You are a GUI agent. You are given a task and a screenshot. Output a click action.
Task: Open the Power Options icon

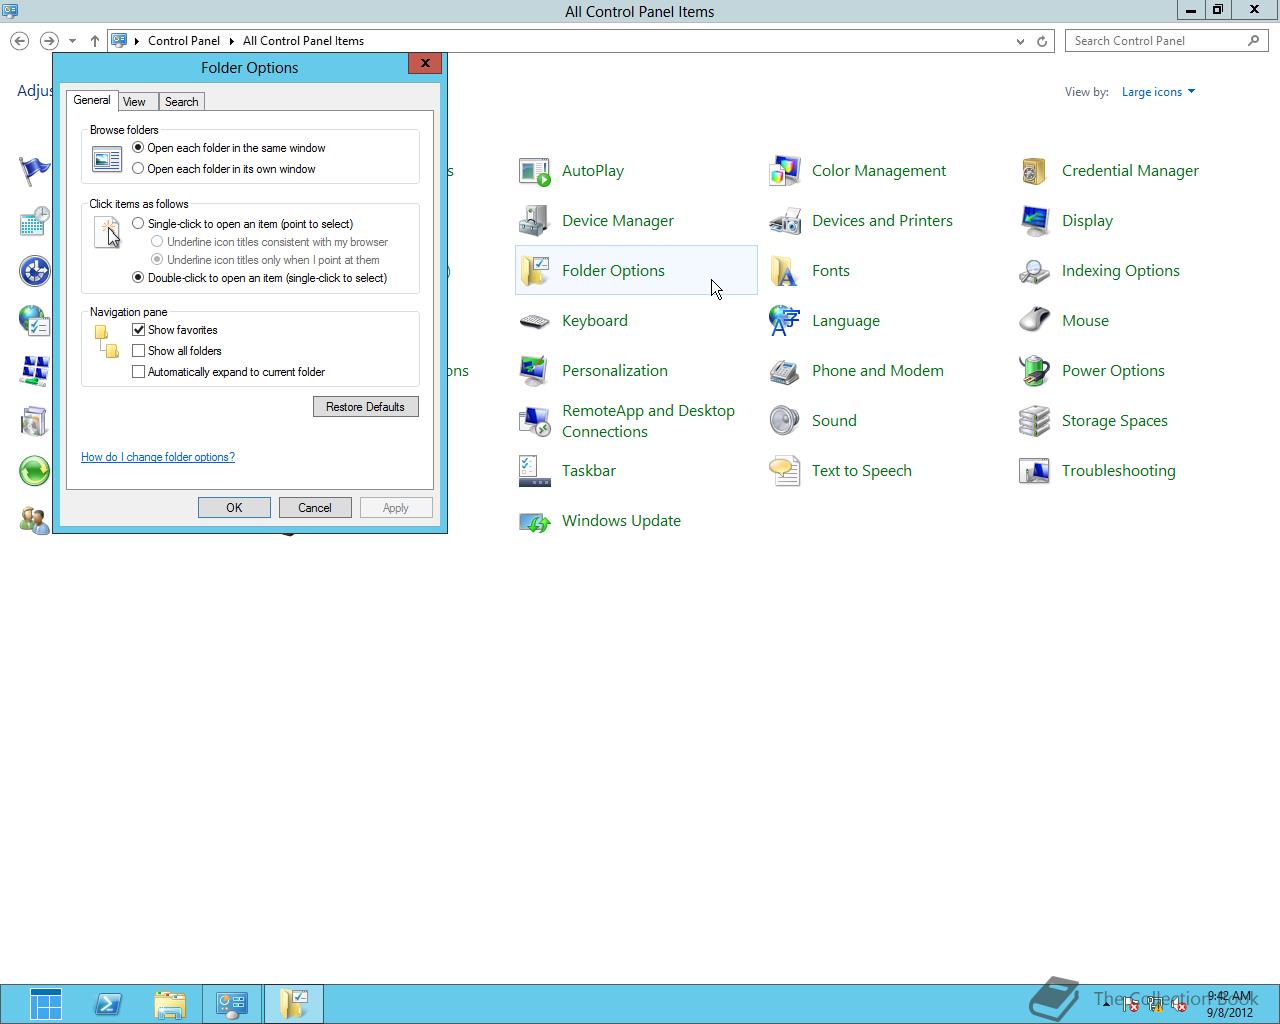(x=1035, y=371)
